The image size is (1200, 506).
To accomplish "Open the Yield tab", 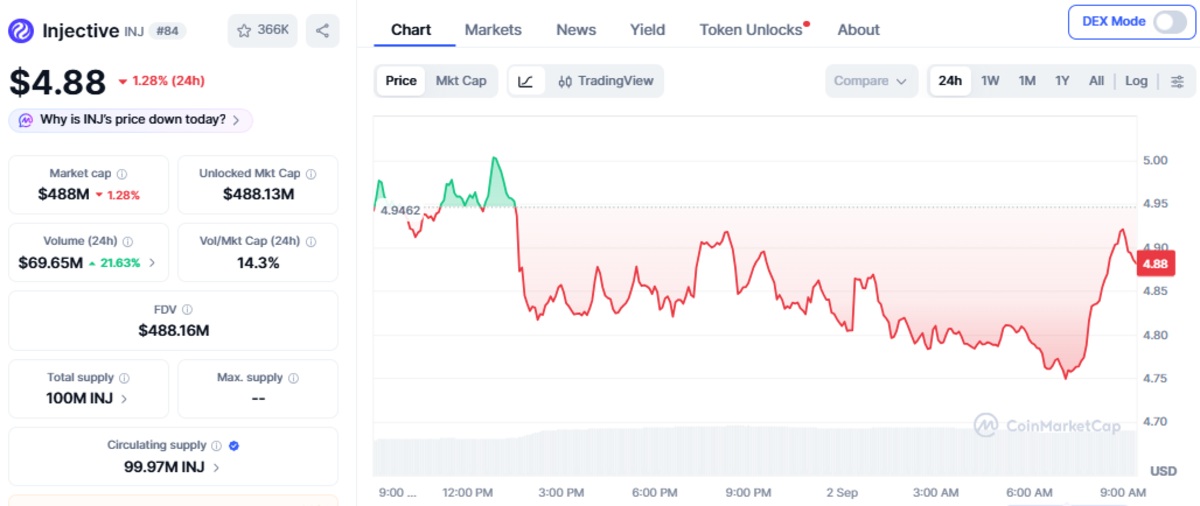I will 647,29.
